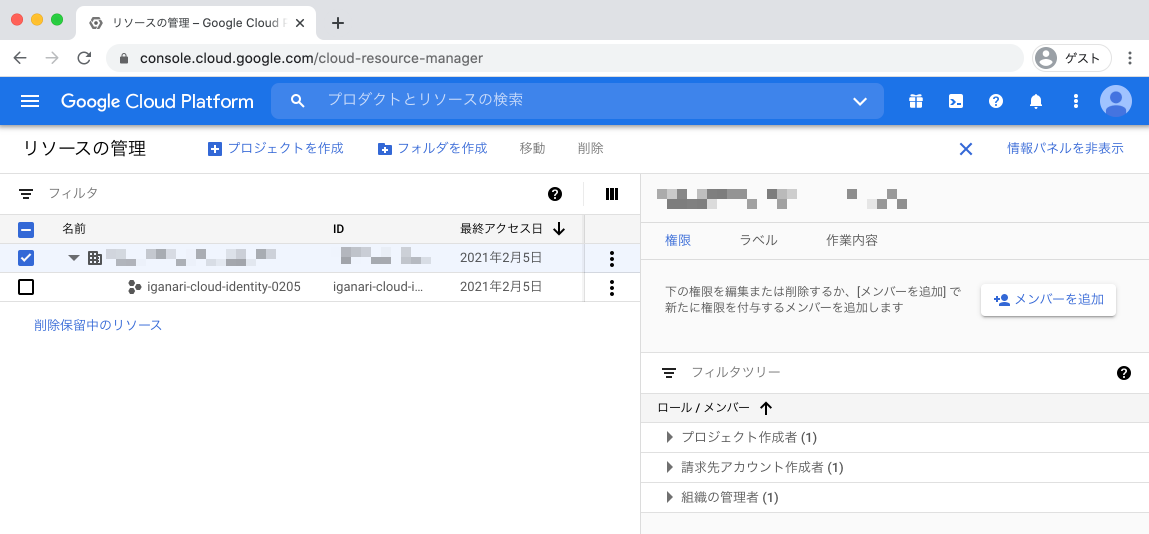This screenshot has height=534, width=1149.
Task: Select the リソースの管理 browser tab
Action: [196, 23]
